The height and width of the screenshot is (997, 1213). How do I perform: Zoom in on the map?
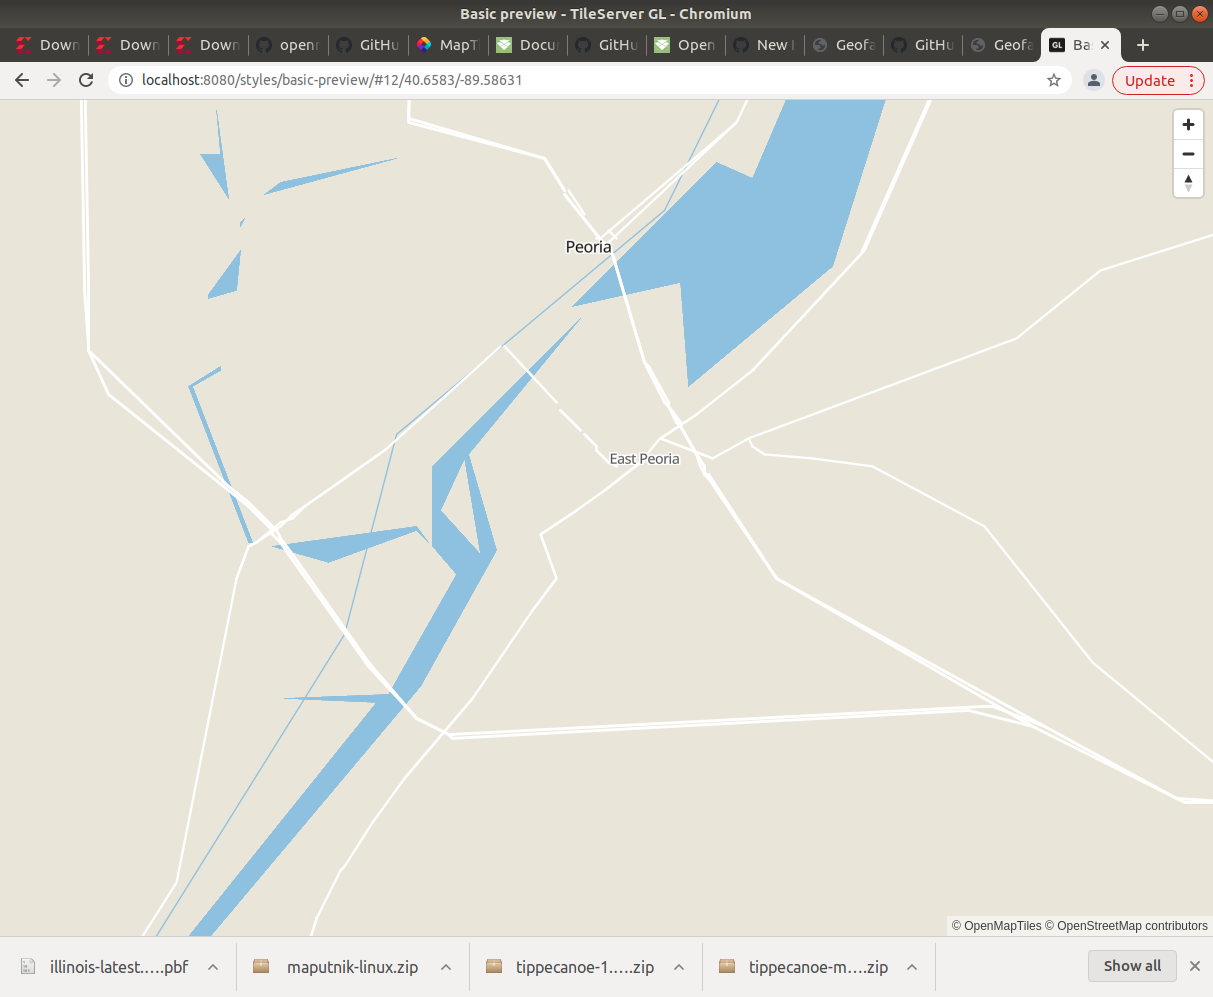pyautogui.click(x=1188, y=124)
